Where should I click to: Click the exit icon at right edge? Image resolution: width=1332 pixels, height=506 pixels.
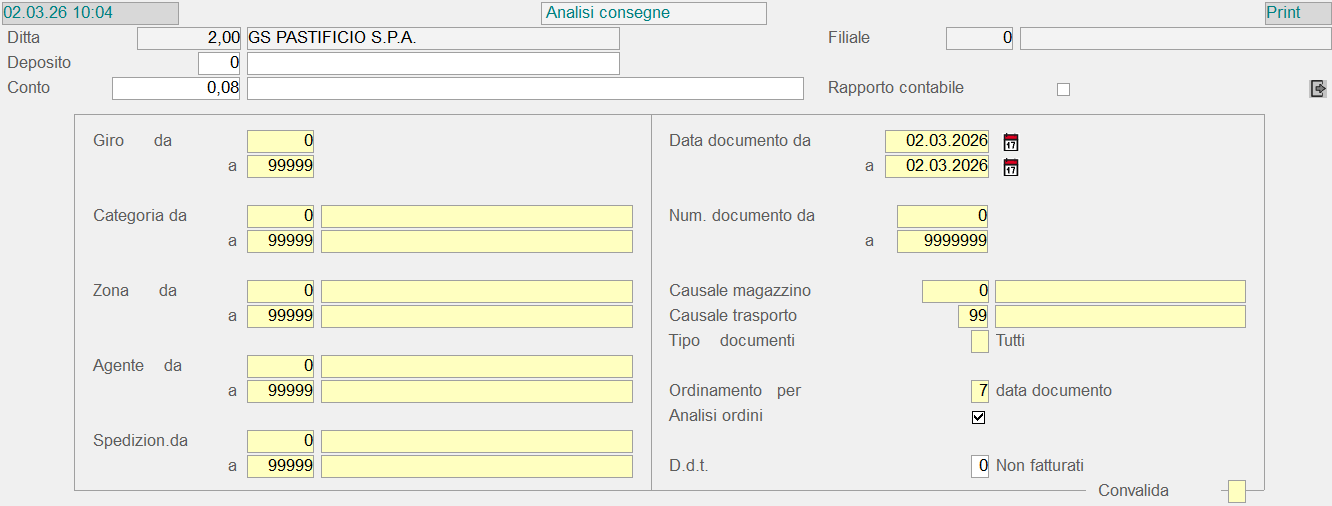pos(1318,89)
